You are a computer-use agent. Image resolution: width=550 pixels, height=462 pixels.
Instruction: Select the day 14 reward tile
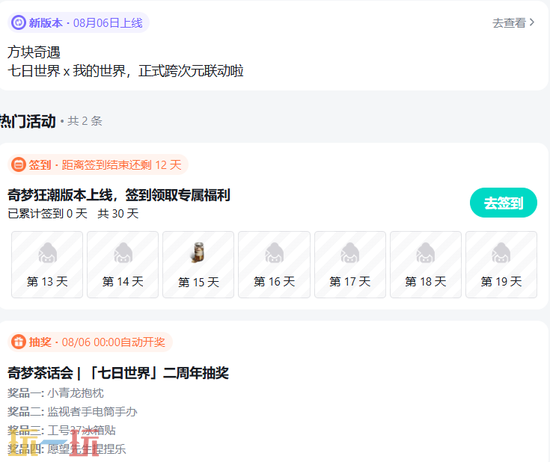(x=123, y=265)
